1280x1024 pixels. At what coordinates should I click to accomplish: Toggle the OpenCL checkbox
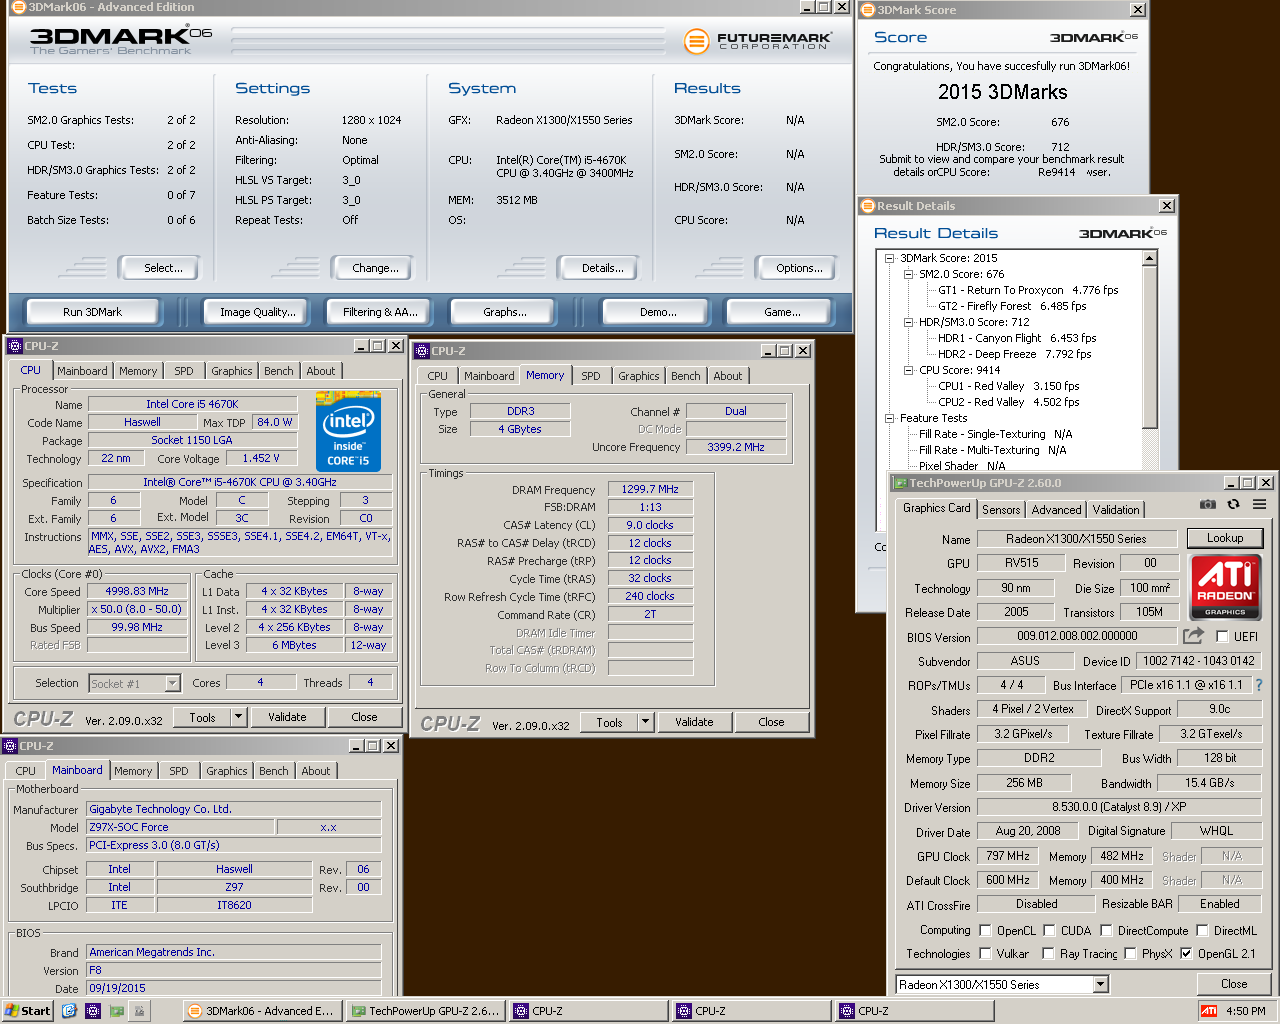click(x=986, y=930)
